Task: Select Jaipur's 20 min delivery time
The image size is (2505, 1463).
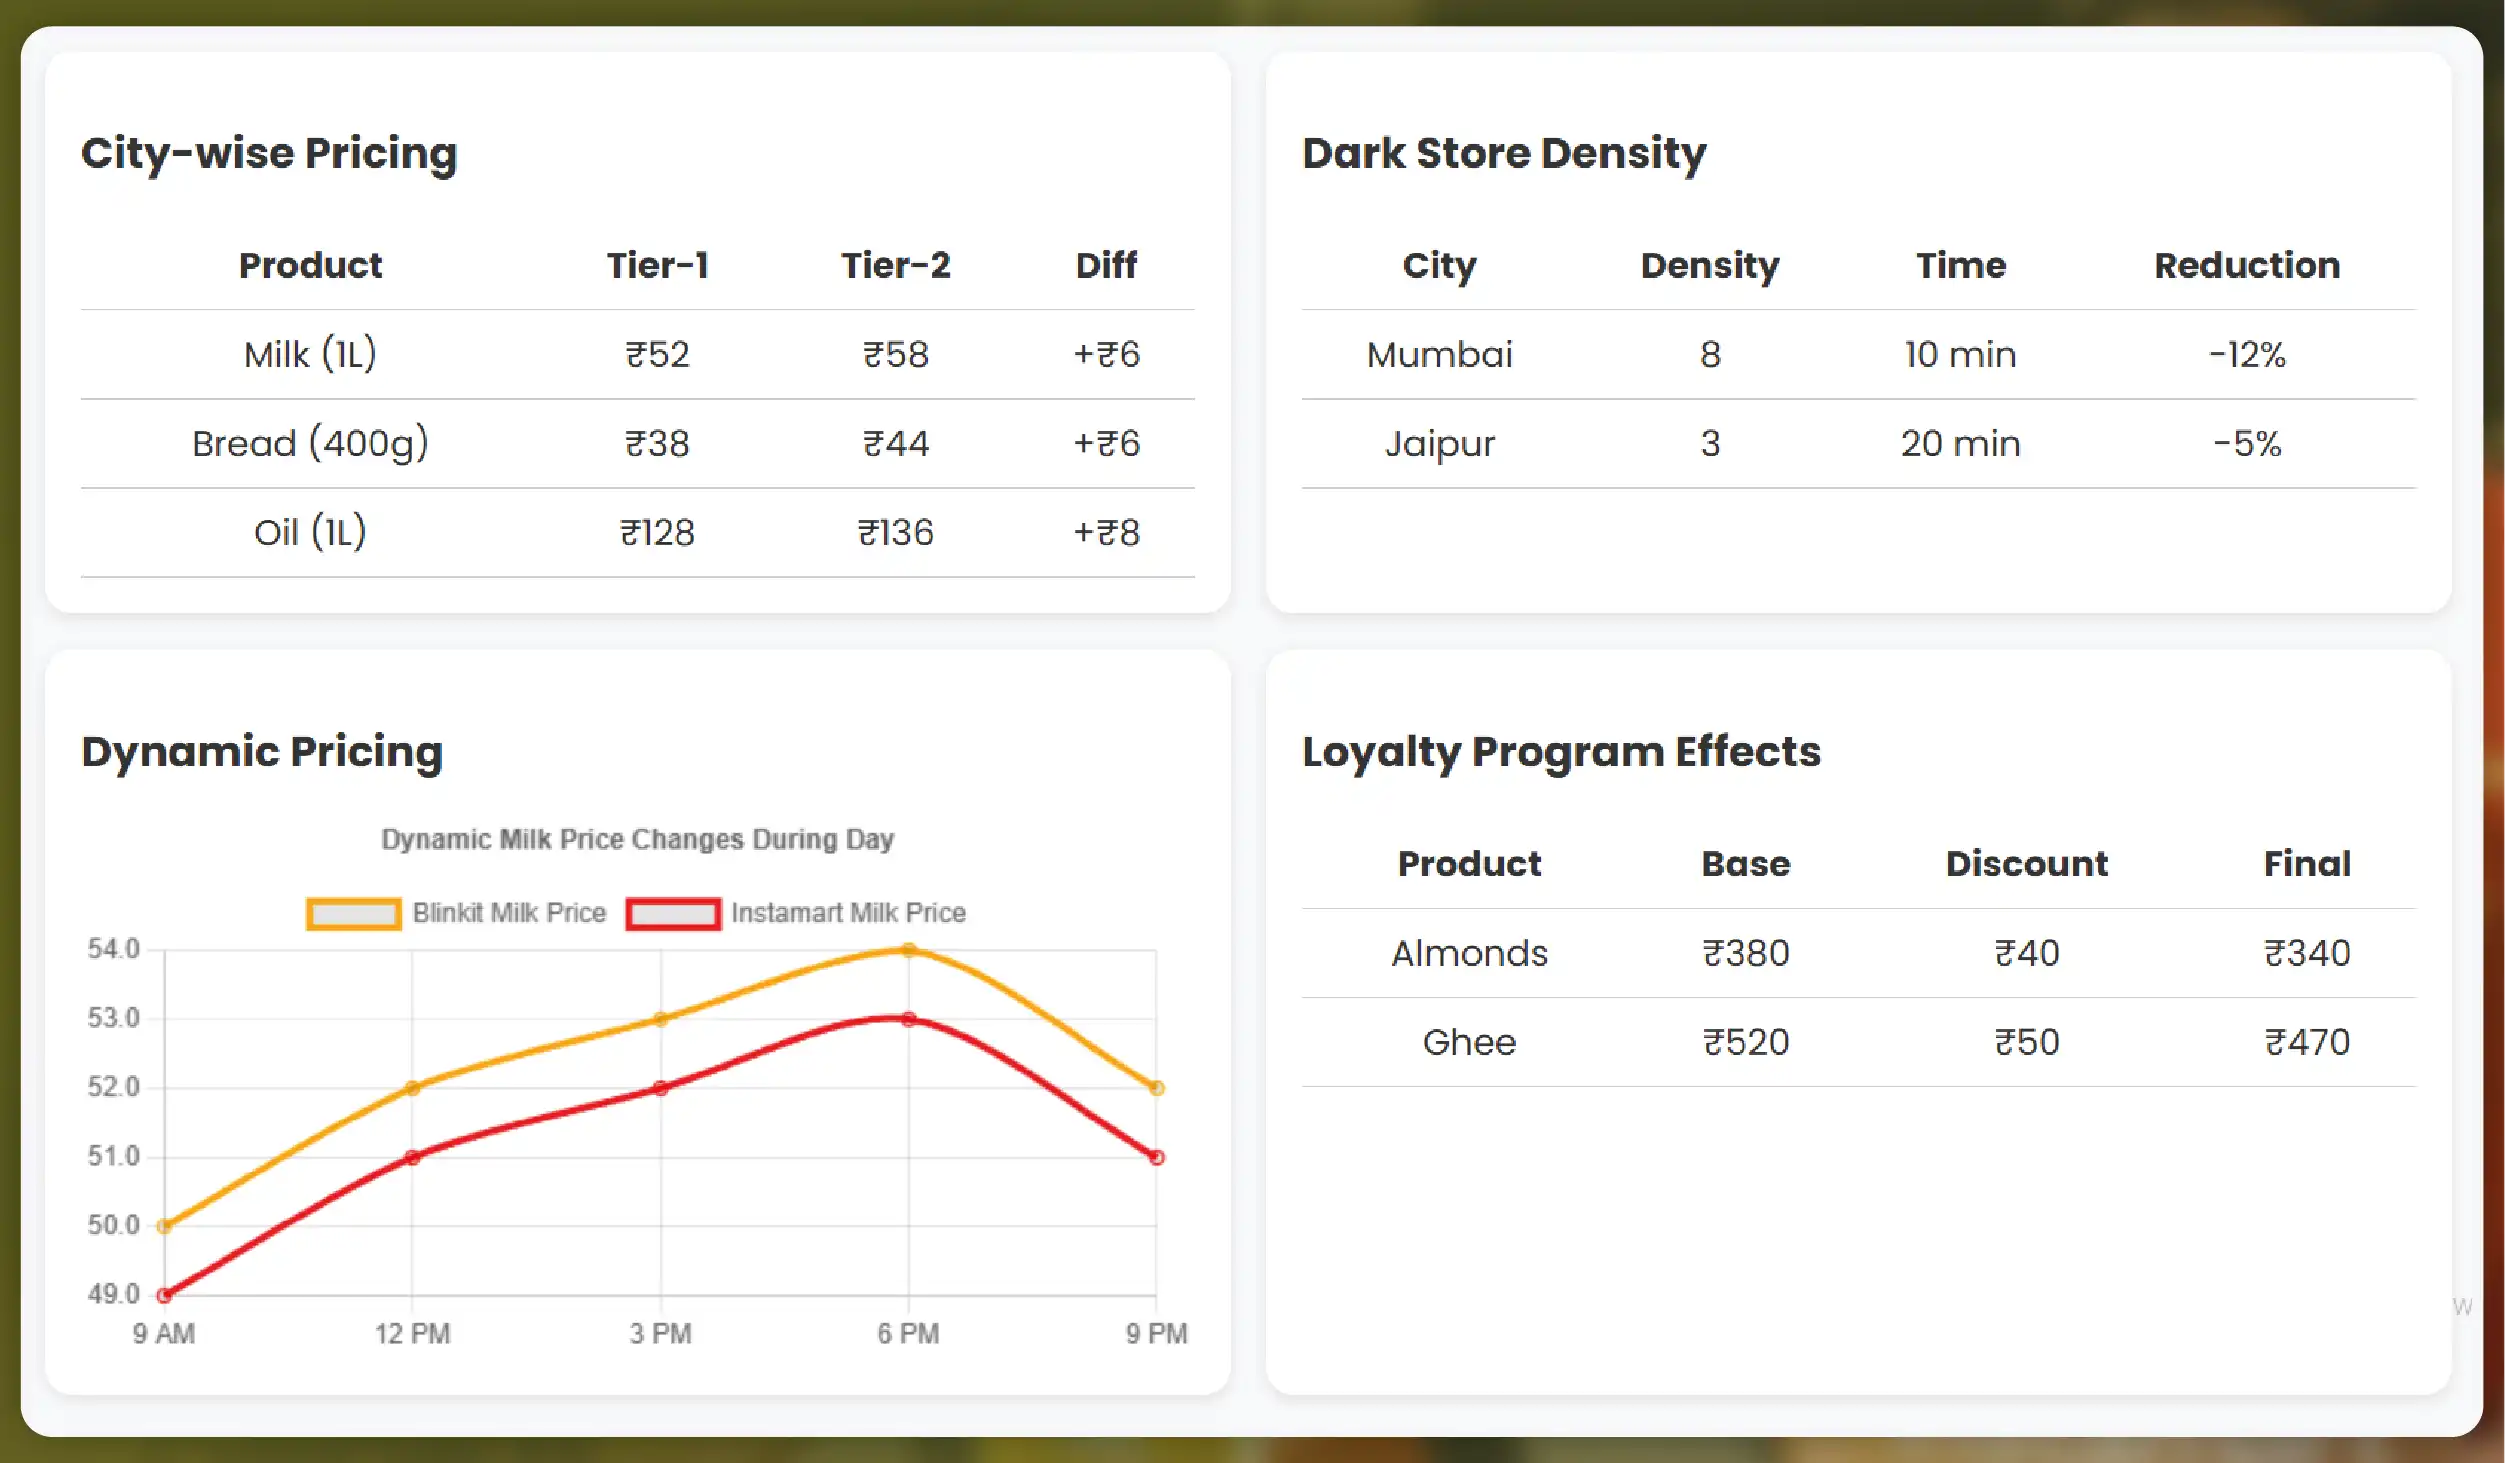Action: pyautogui.click(x=1960, y=443)
